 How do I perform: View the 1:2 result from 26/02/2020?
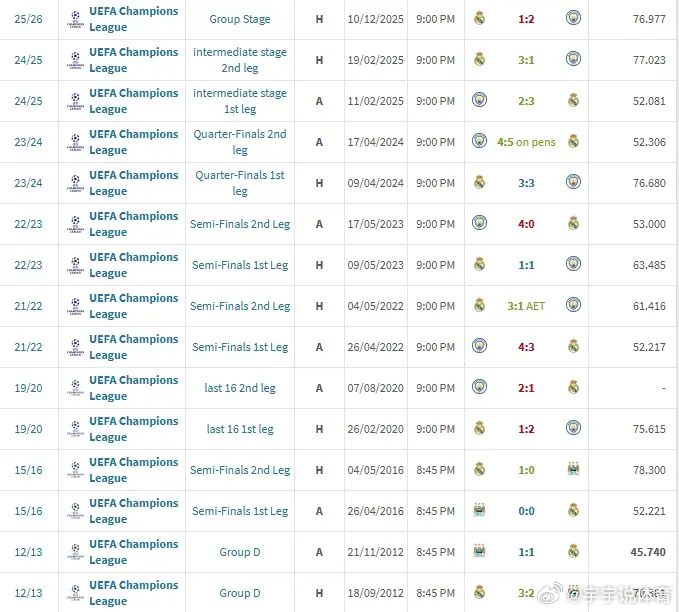pos(526,429)
